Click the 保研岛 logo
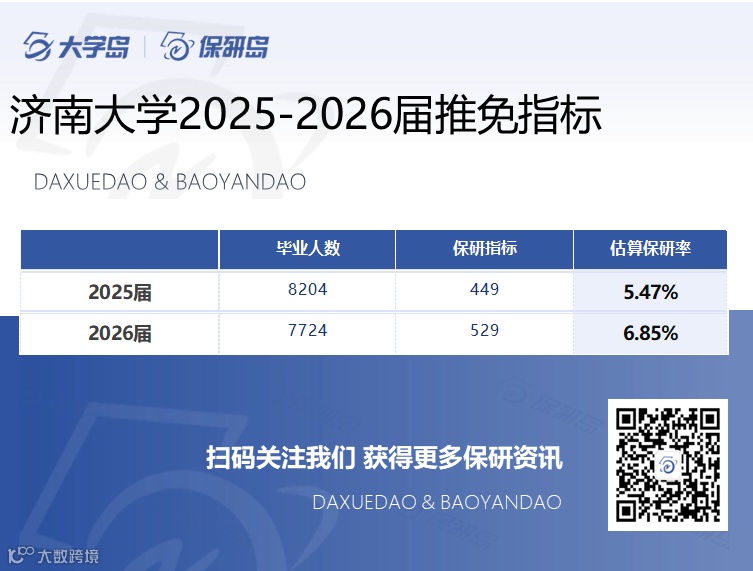 tap(215, 46)
